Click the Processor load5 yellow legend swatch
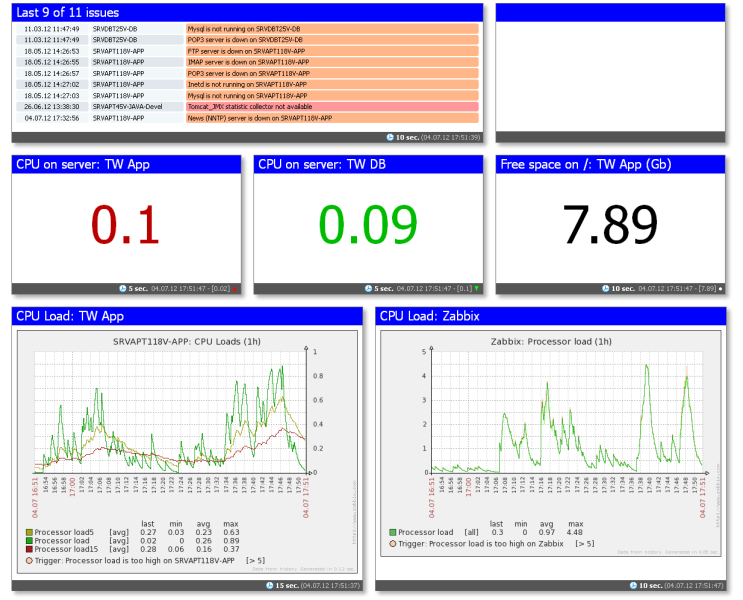 [29, 532]
